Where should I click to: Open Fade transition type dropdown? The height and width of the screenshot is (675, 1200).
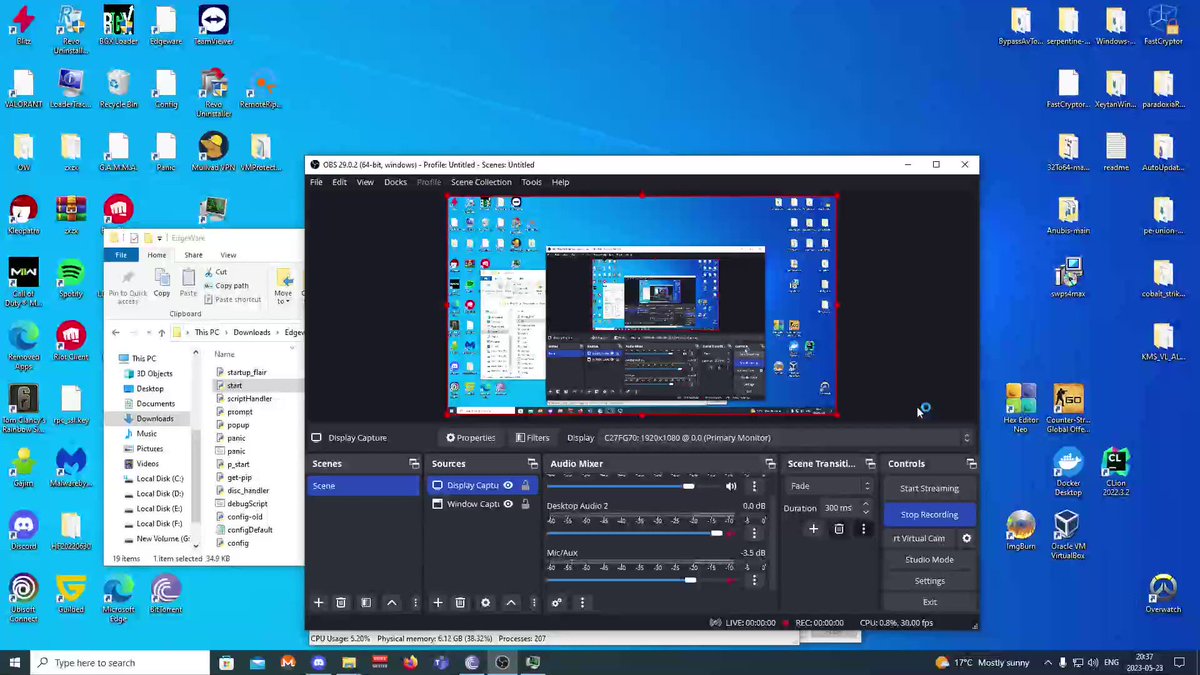(x=829, y=486)
